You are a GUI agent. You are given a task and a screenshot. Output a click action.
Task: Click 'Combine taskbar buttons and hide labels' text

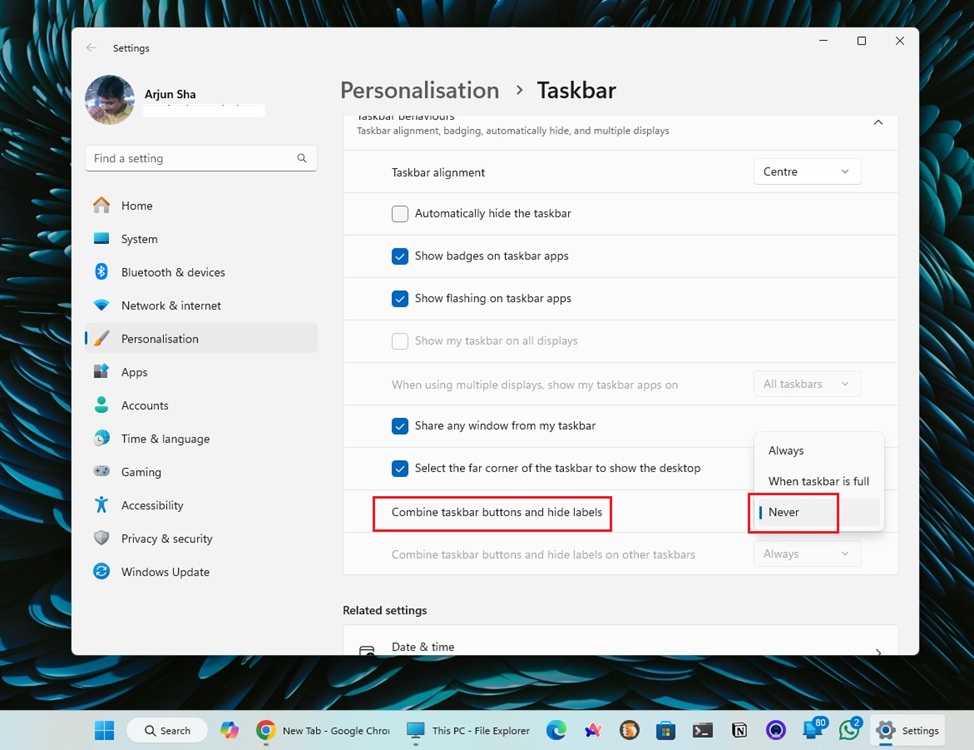pos(496,513)
